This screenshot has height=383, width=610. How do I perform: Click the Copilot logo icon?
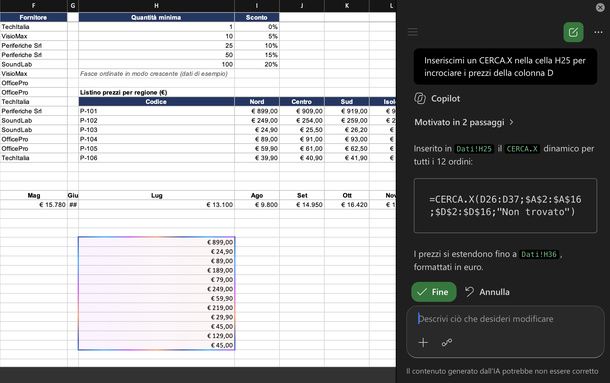coord(420,98)
